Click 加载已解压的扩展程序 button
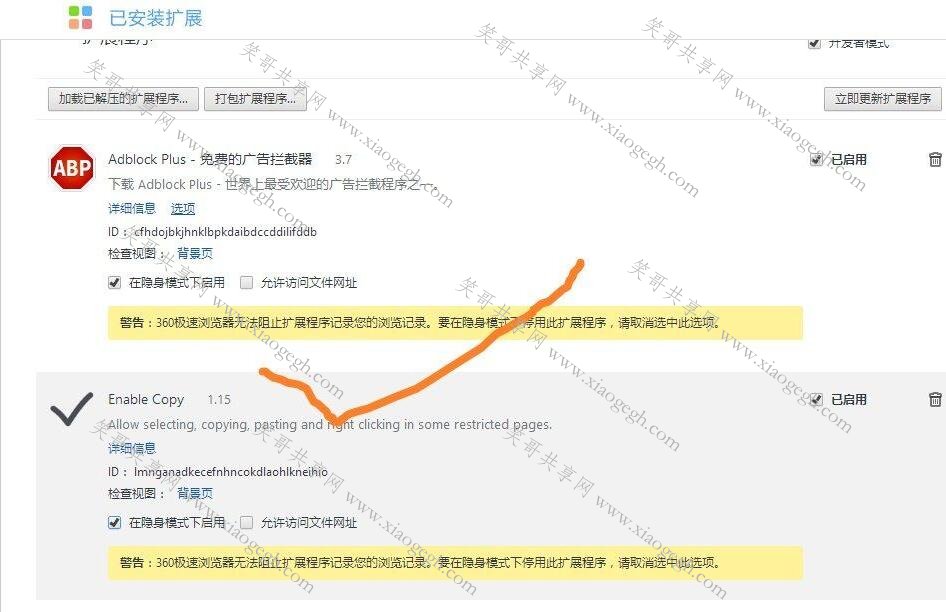 124,98
